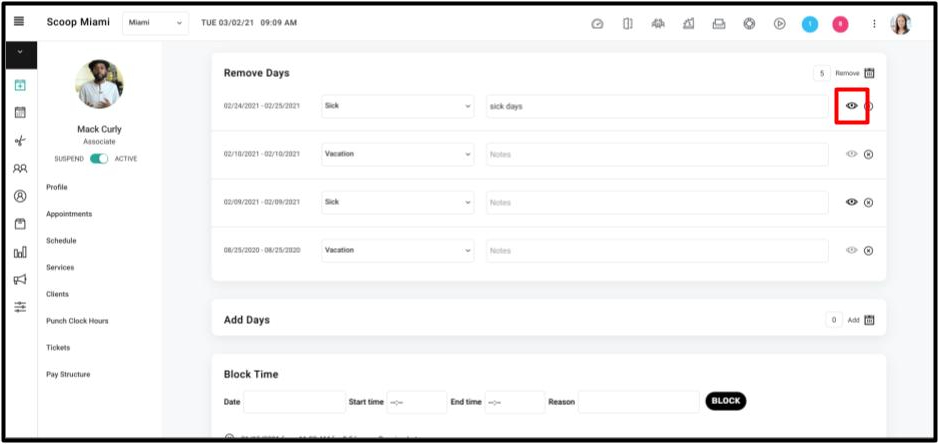This screenshot has height=444, width=938.
Task: Click Mack Curly's profile photo
Action: point(99,84)
